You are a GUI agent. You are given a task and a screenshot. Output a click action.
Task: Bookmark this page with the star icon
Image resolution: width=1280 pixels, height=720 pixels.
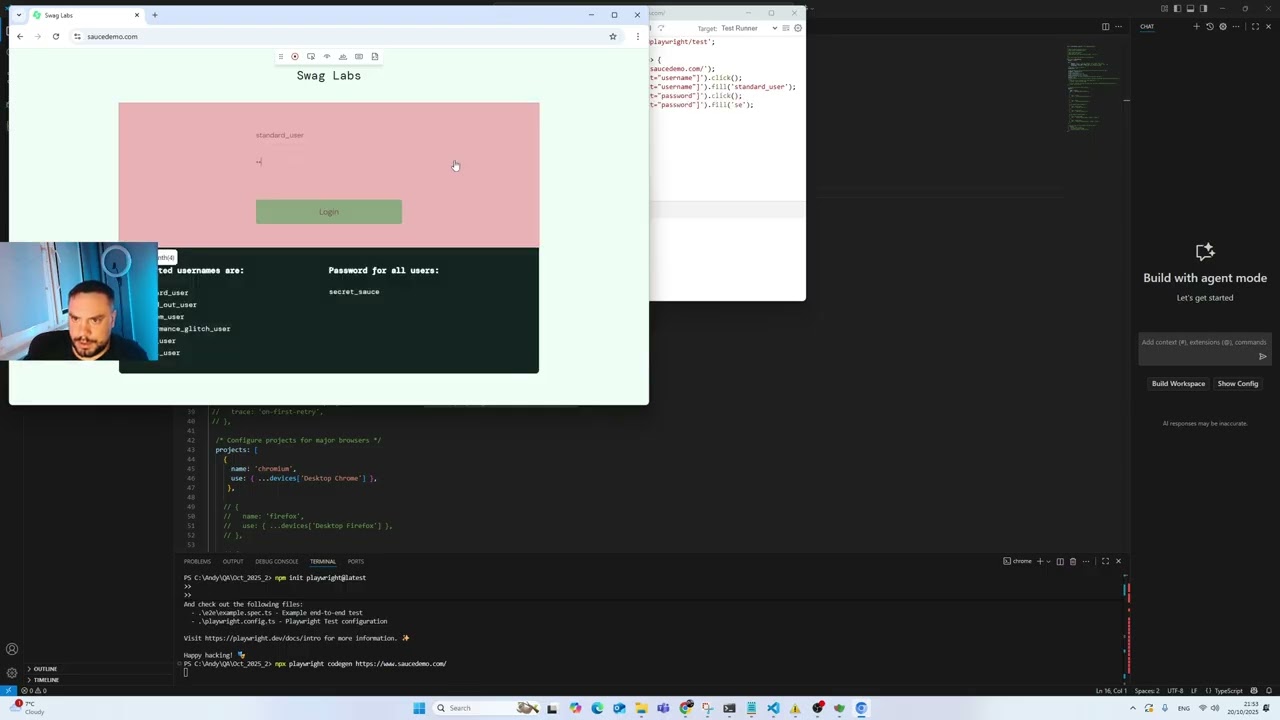coord(613,36)
